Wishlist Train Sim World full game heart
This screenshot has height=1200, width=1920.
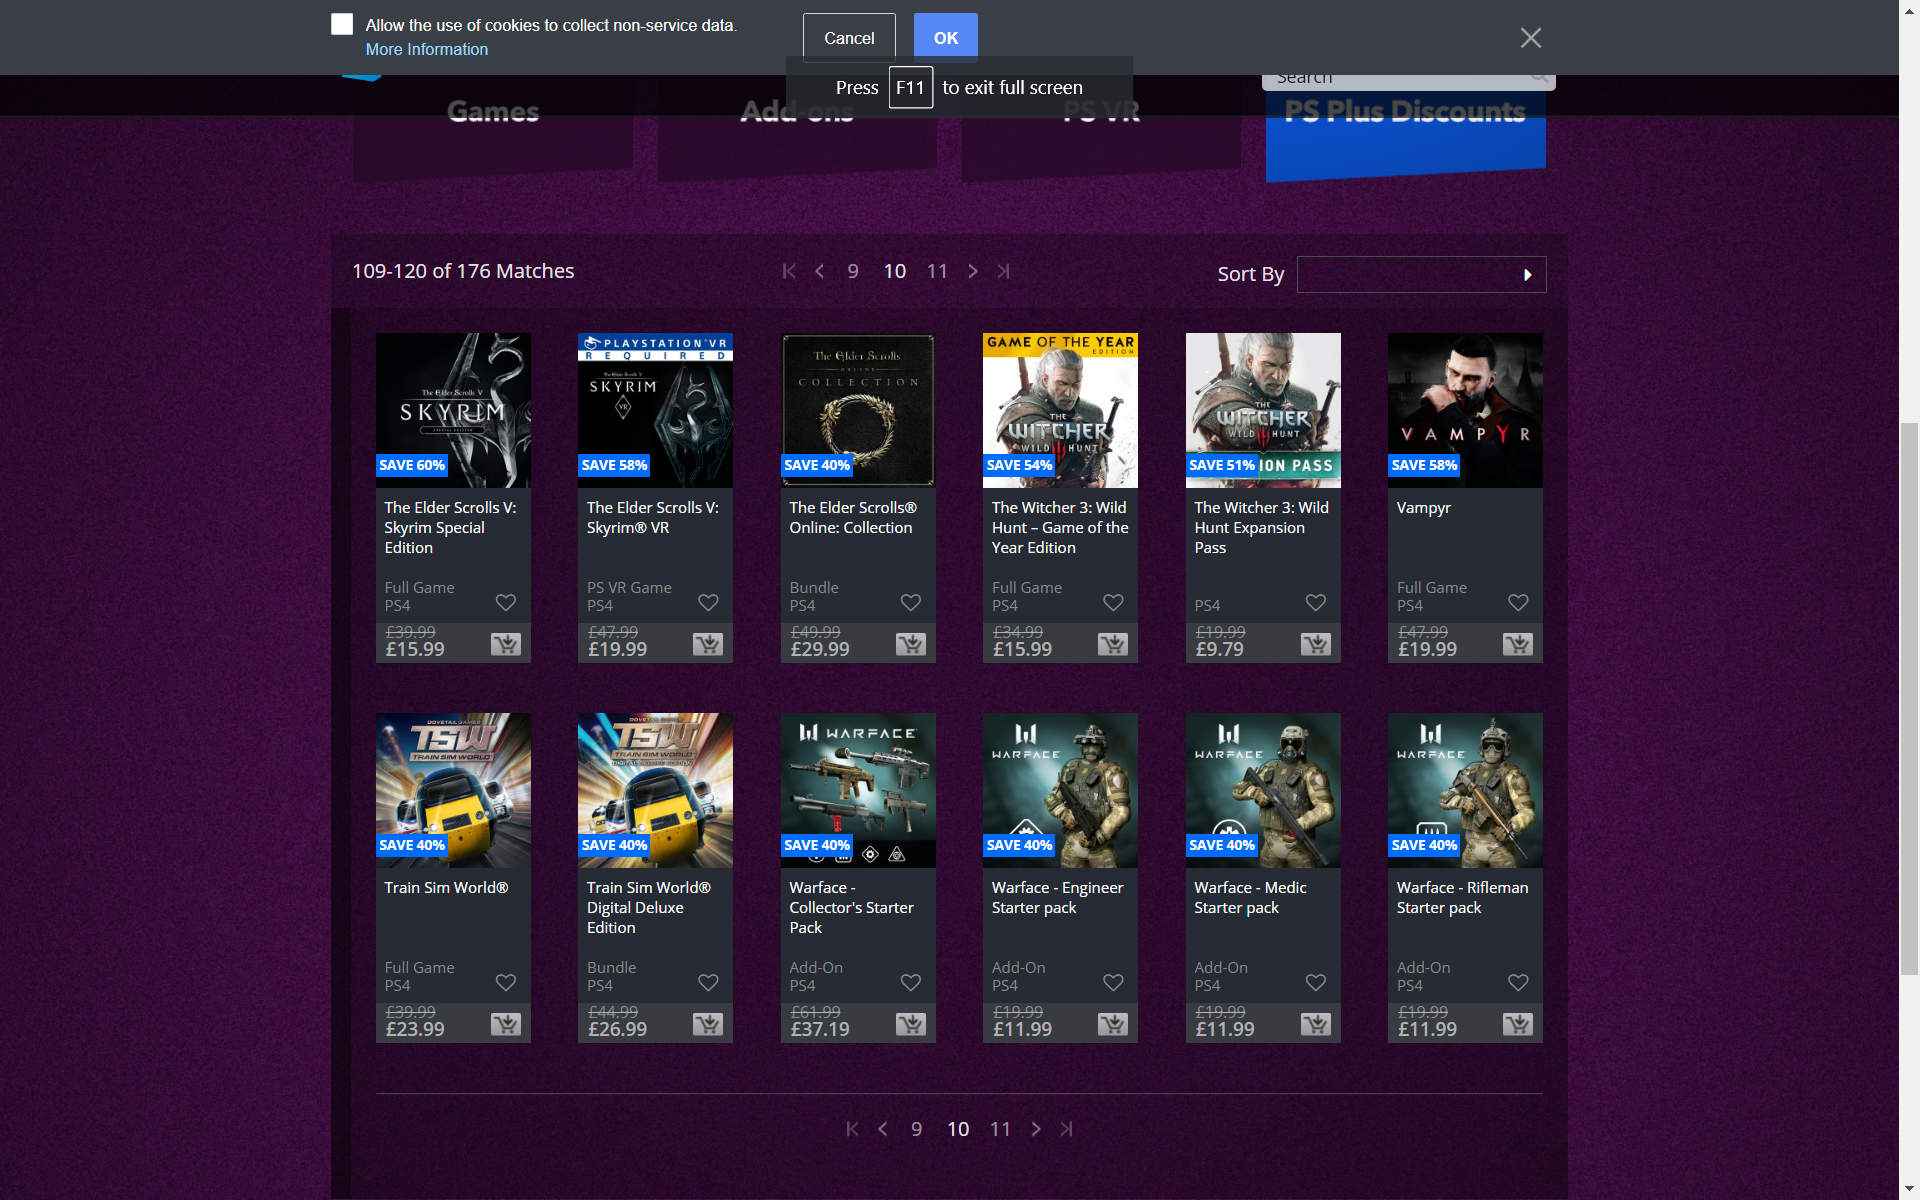(x=506, y=982)
